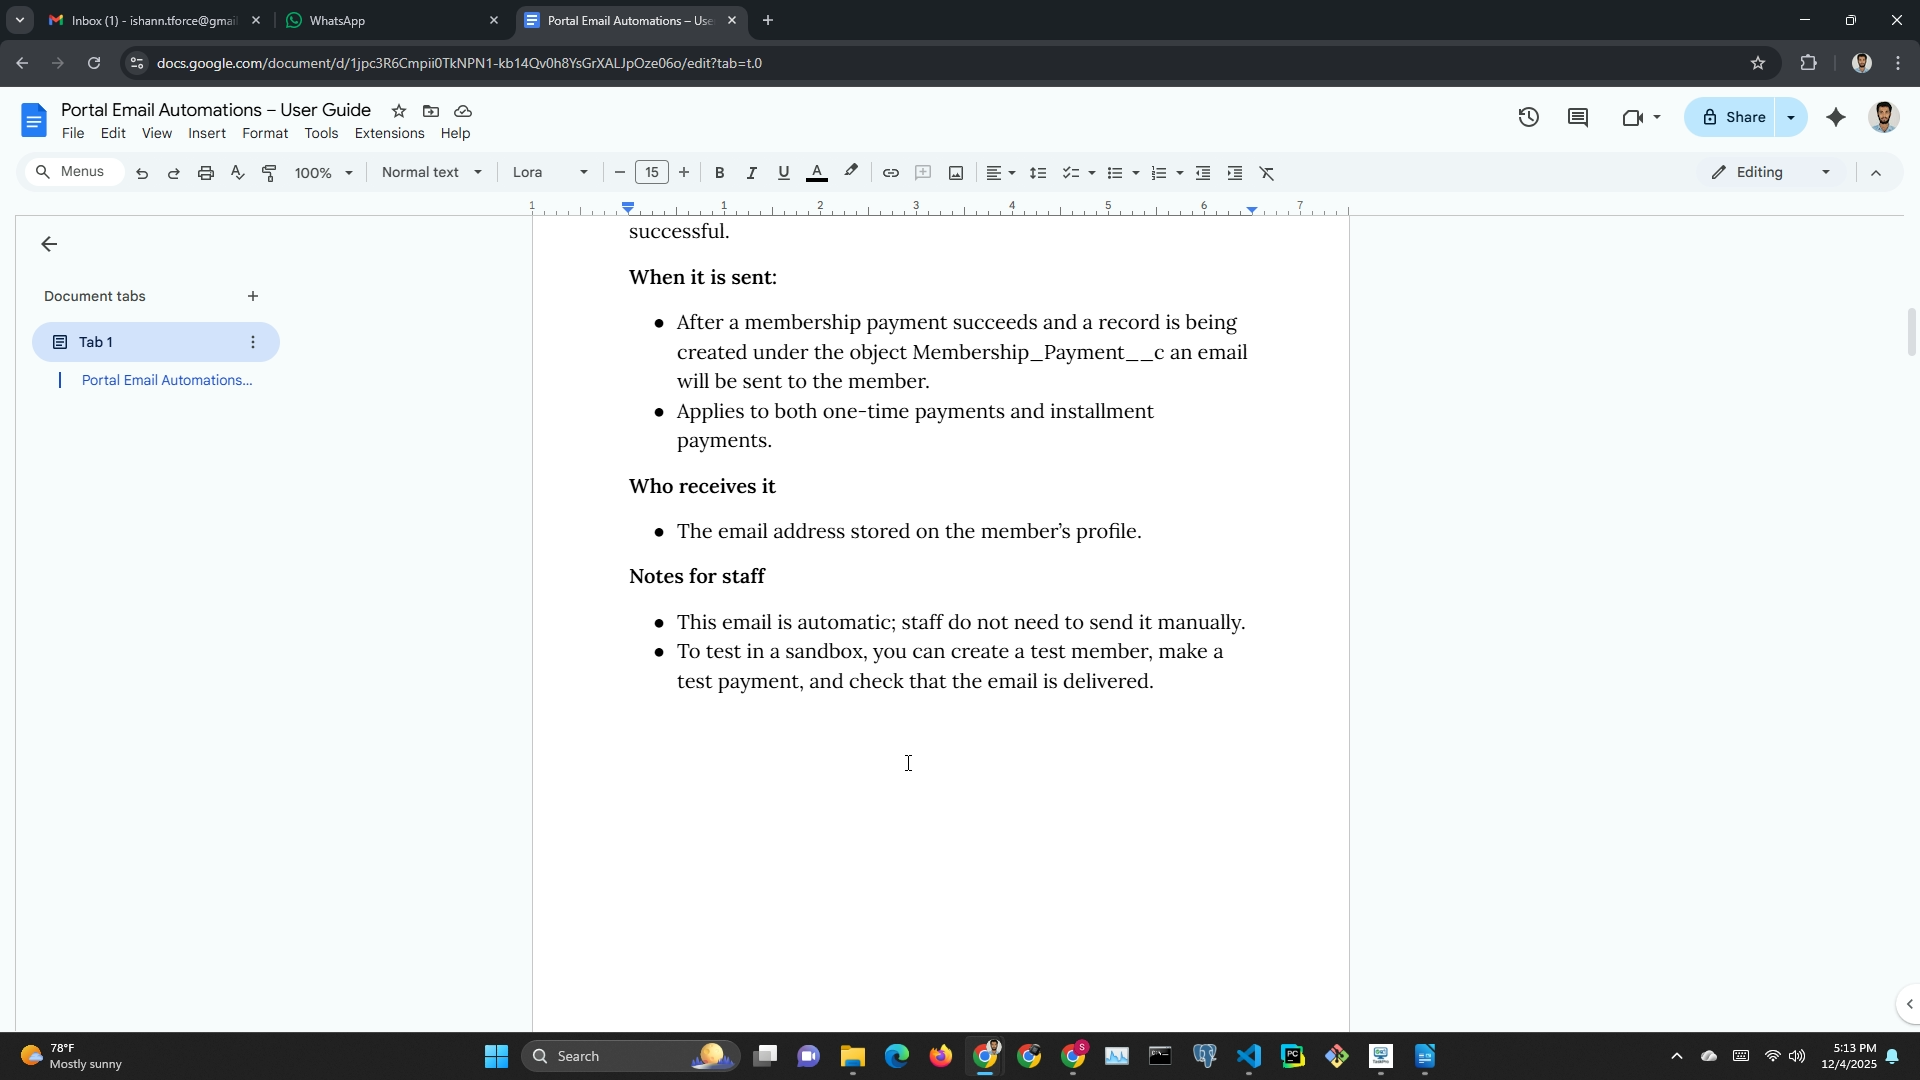
Task: Toggle Underline formatting
Action: tap(784, 173)
